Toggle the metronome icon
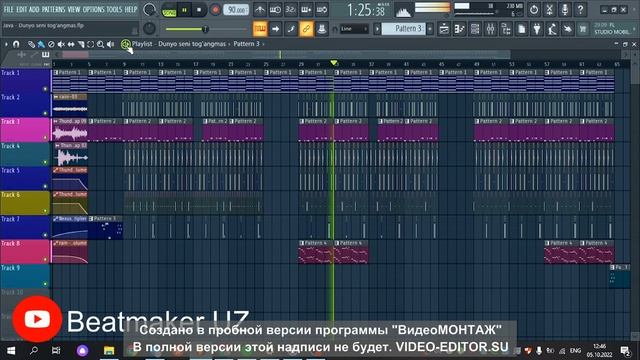The height and width of the screenshot is (360, 640). tap(260, 9)
